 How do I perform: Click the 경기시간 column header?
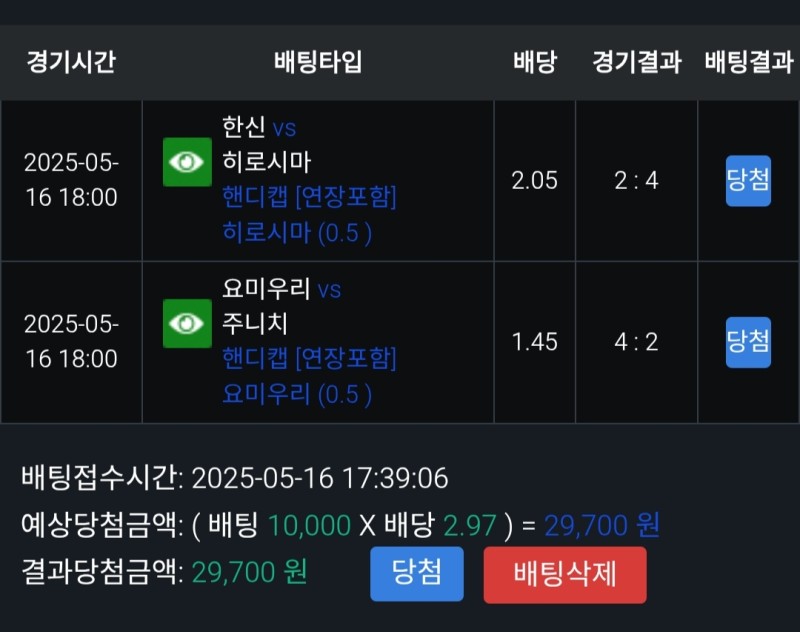click(x=71, y=62)
